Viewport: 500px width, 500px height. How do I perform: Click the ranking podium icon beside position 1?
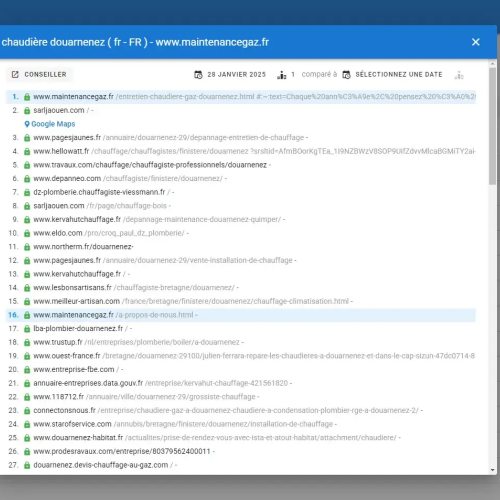pos(282,75)
